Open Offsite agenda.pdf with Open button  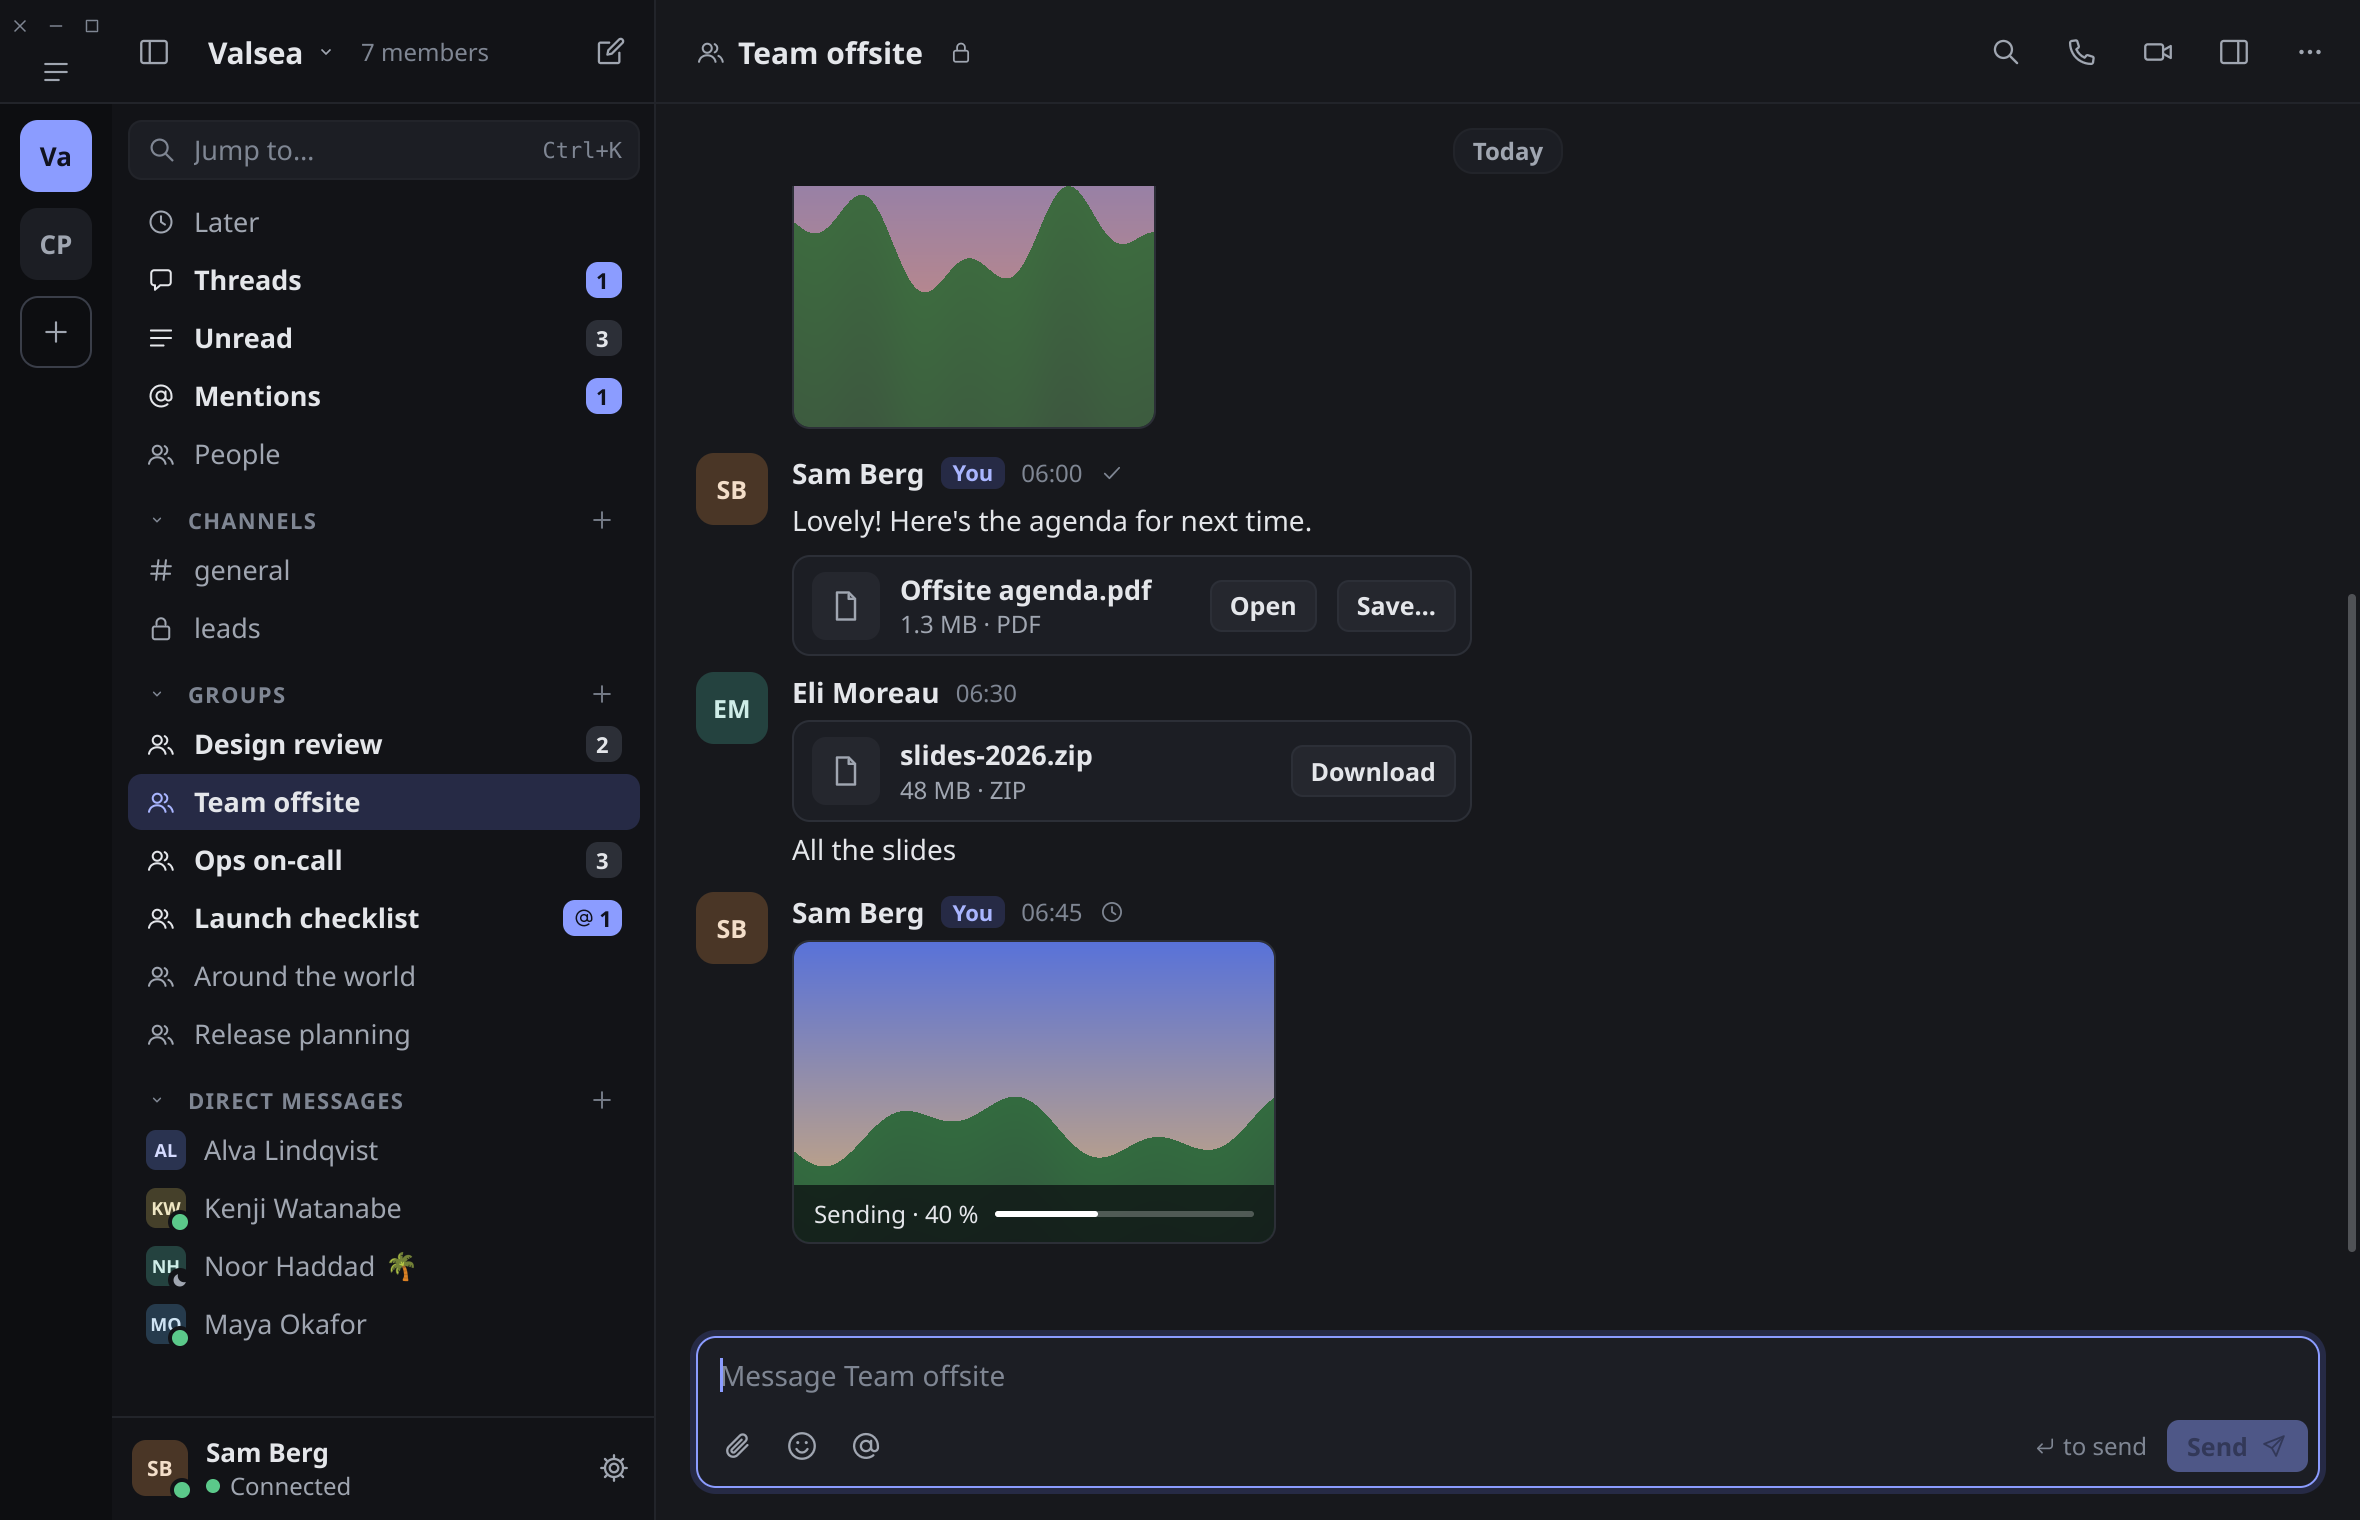1262,606
